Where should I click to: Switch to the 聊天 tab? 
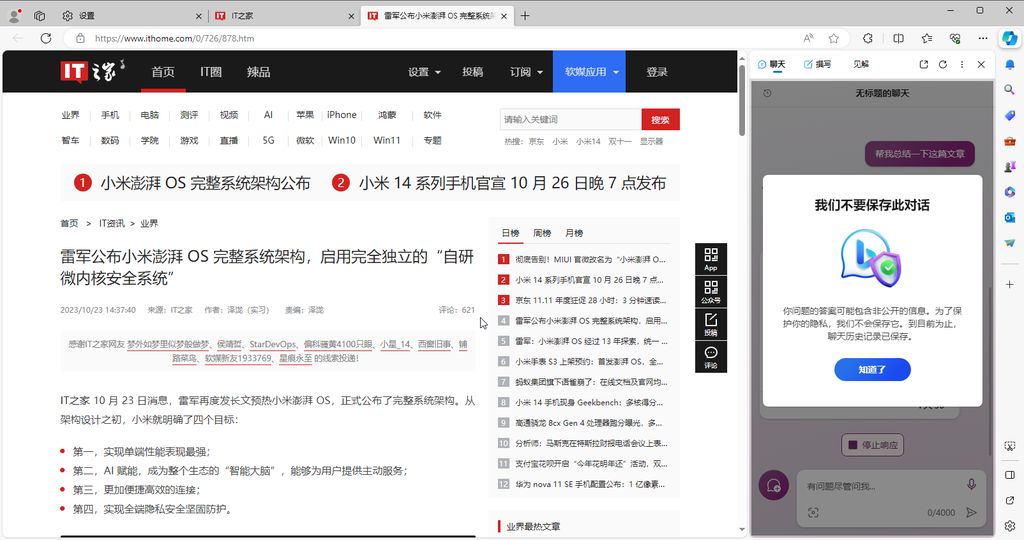[771, 64]
